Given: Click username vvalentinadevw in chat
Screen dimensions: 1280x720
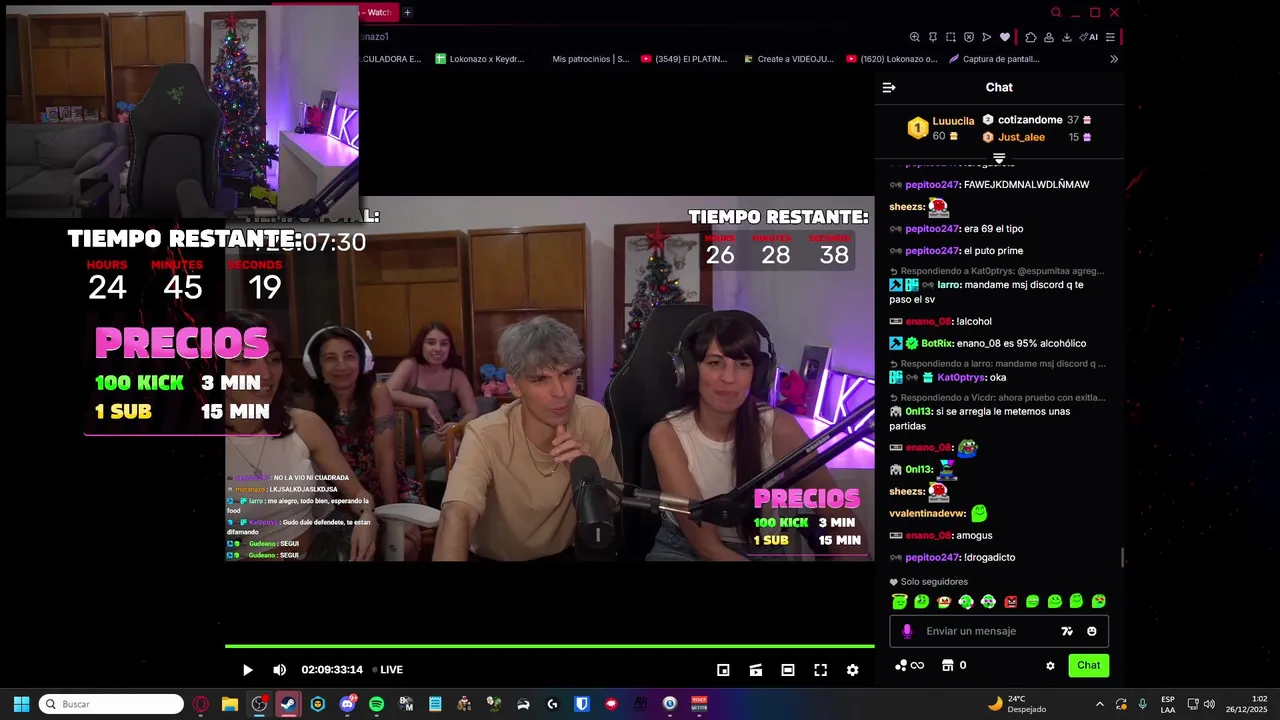Looking at the screenshot, I should [927, 513].
